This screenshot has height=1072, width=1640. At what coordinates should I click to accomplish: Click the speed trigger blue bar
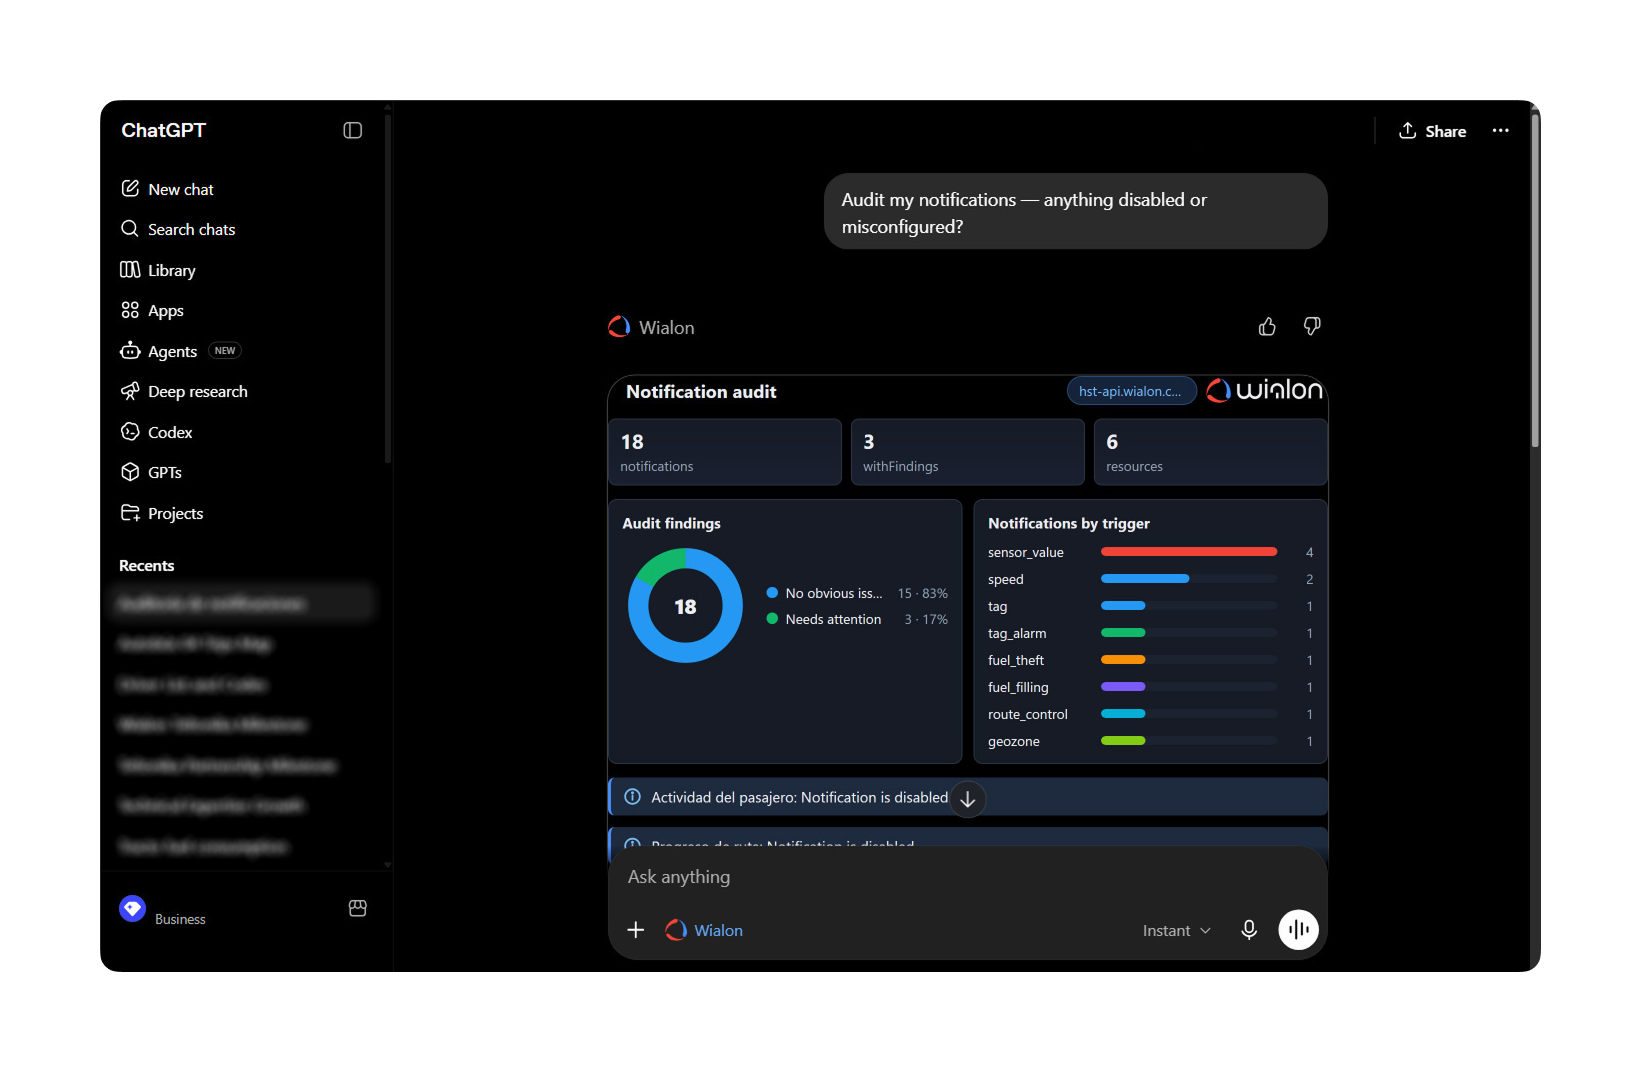[x=1145, y=579]
